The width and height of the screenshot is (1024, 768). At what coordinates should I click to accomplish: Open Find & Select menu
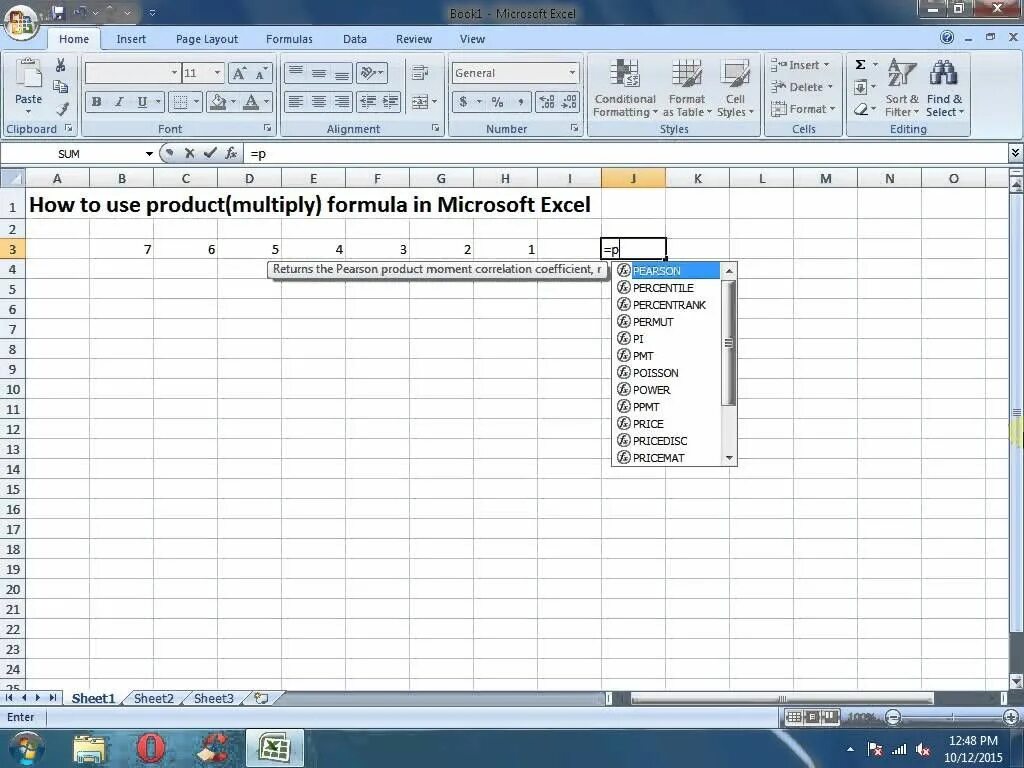pyautogui.click(x=944, y=88)
